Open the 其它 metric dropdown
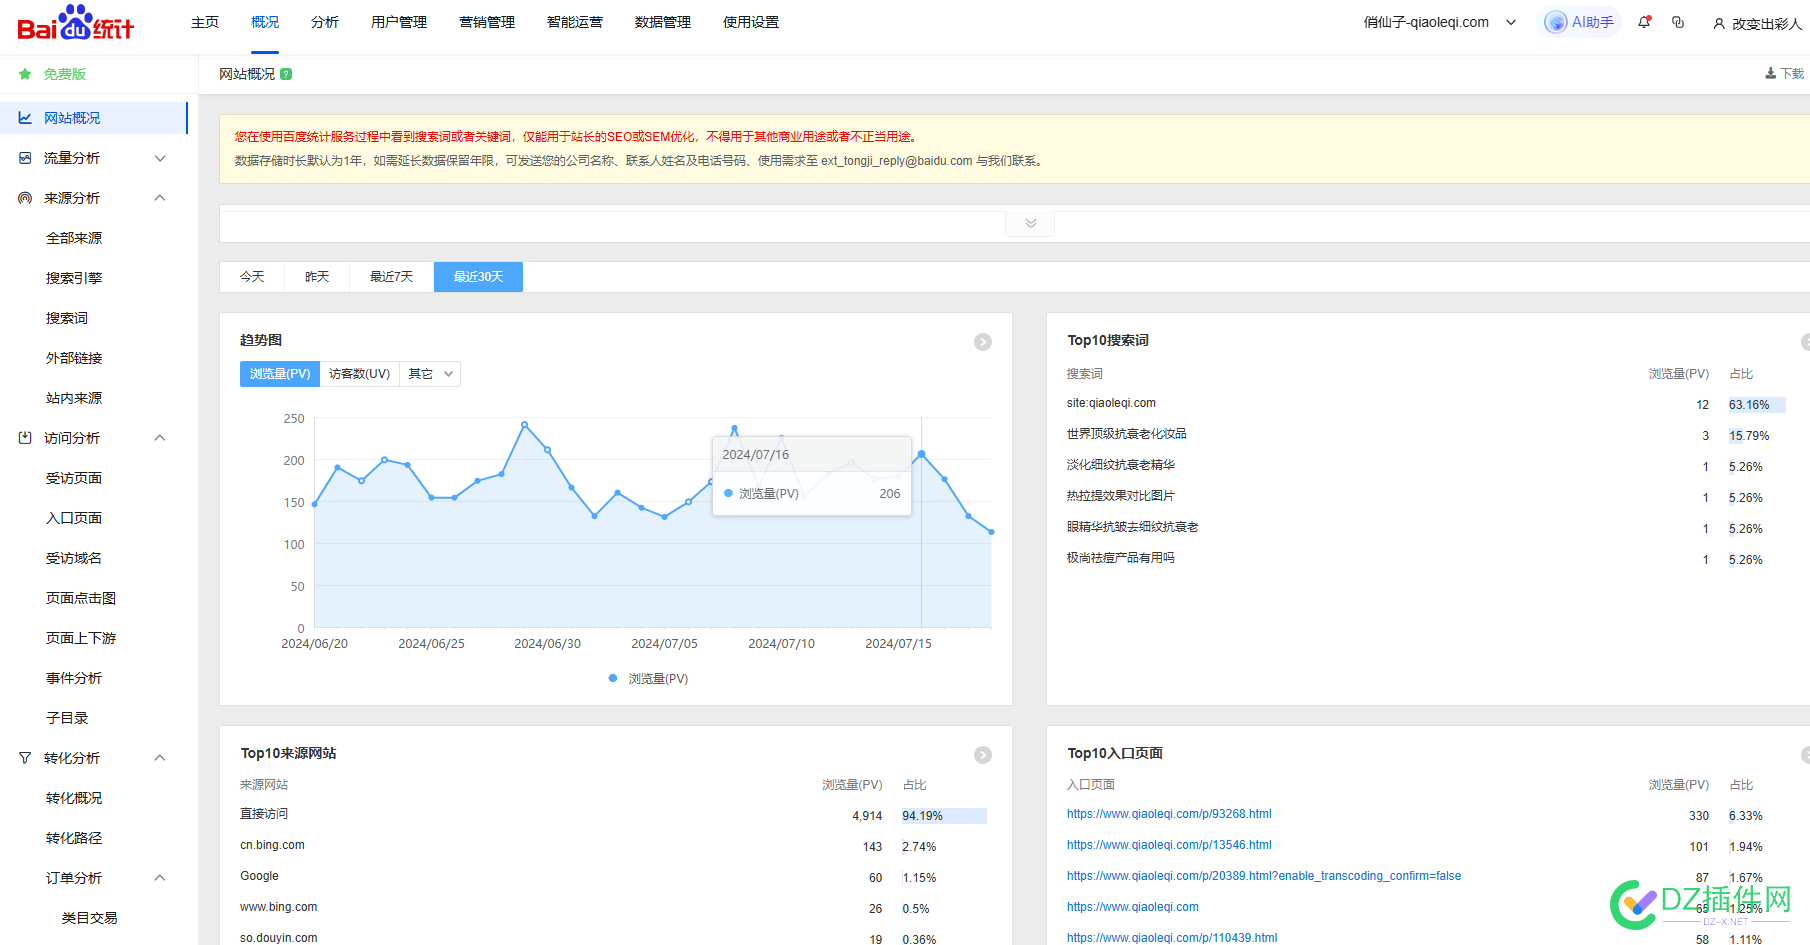The height and width of the screenshot is (945, 1810). click(x=430, y=374)
